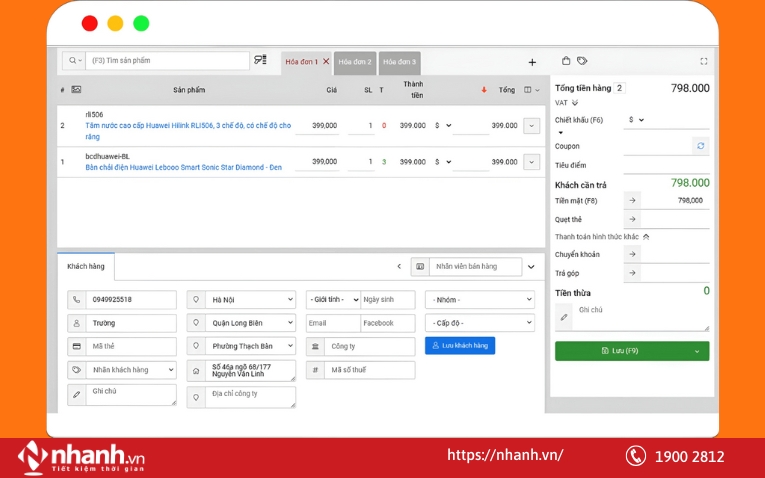Click the home icon beside street address
Screen dimensions: 765x478
196,371
